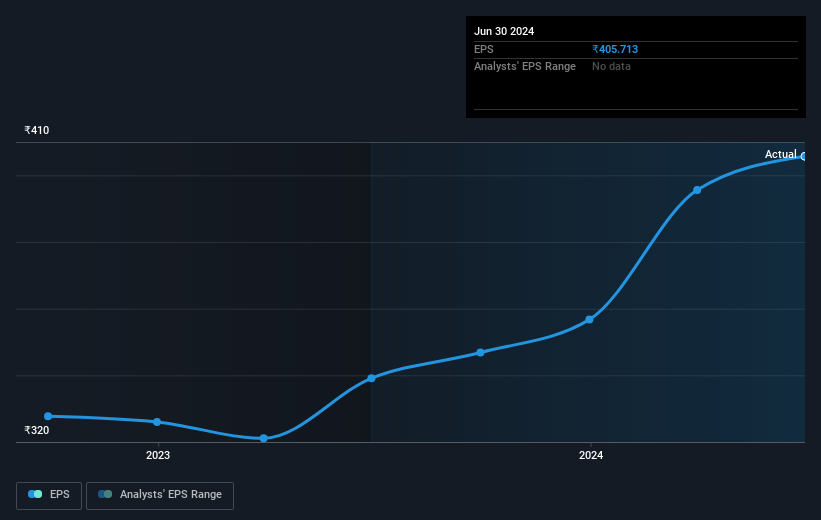Toggle the EPS legend button
Screen dimensions: 821x520
point(49,495)
